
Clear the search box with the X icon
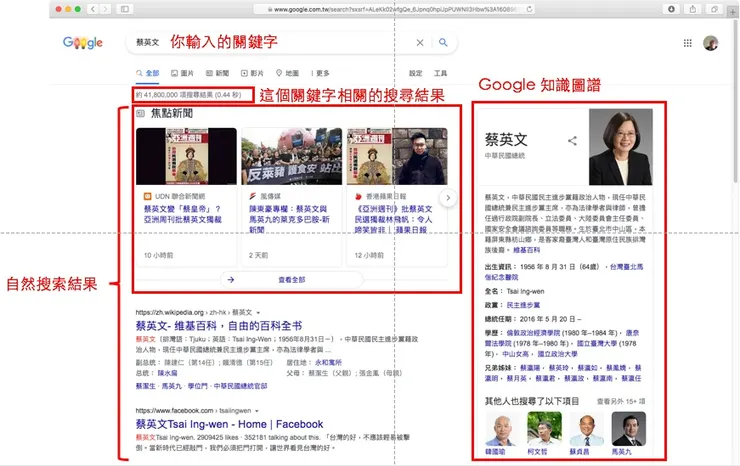(x=420, y=42)
